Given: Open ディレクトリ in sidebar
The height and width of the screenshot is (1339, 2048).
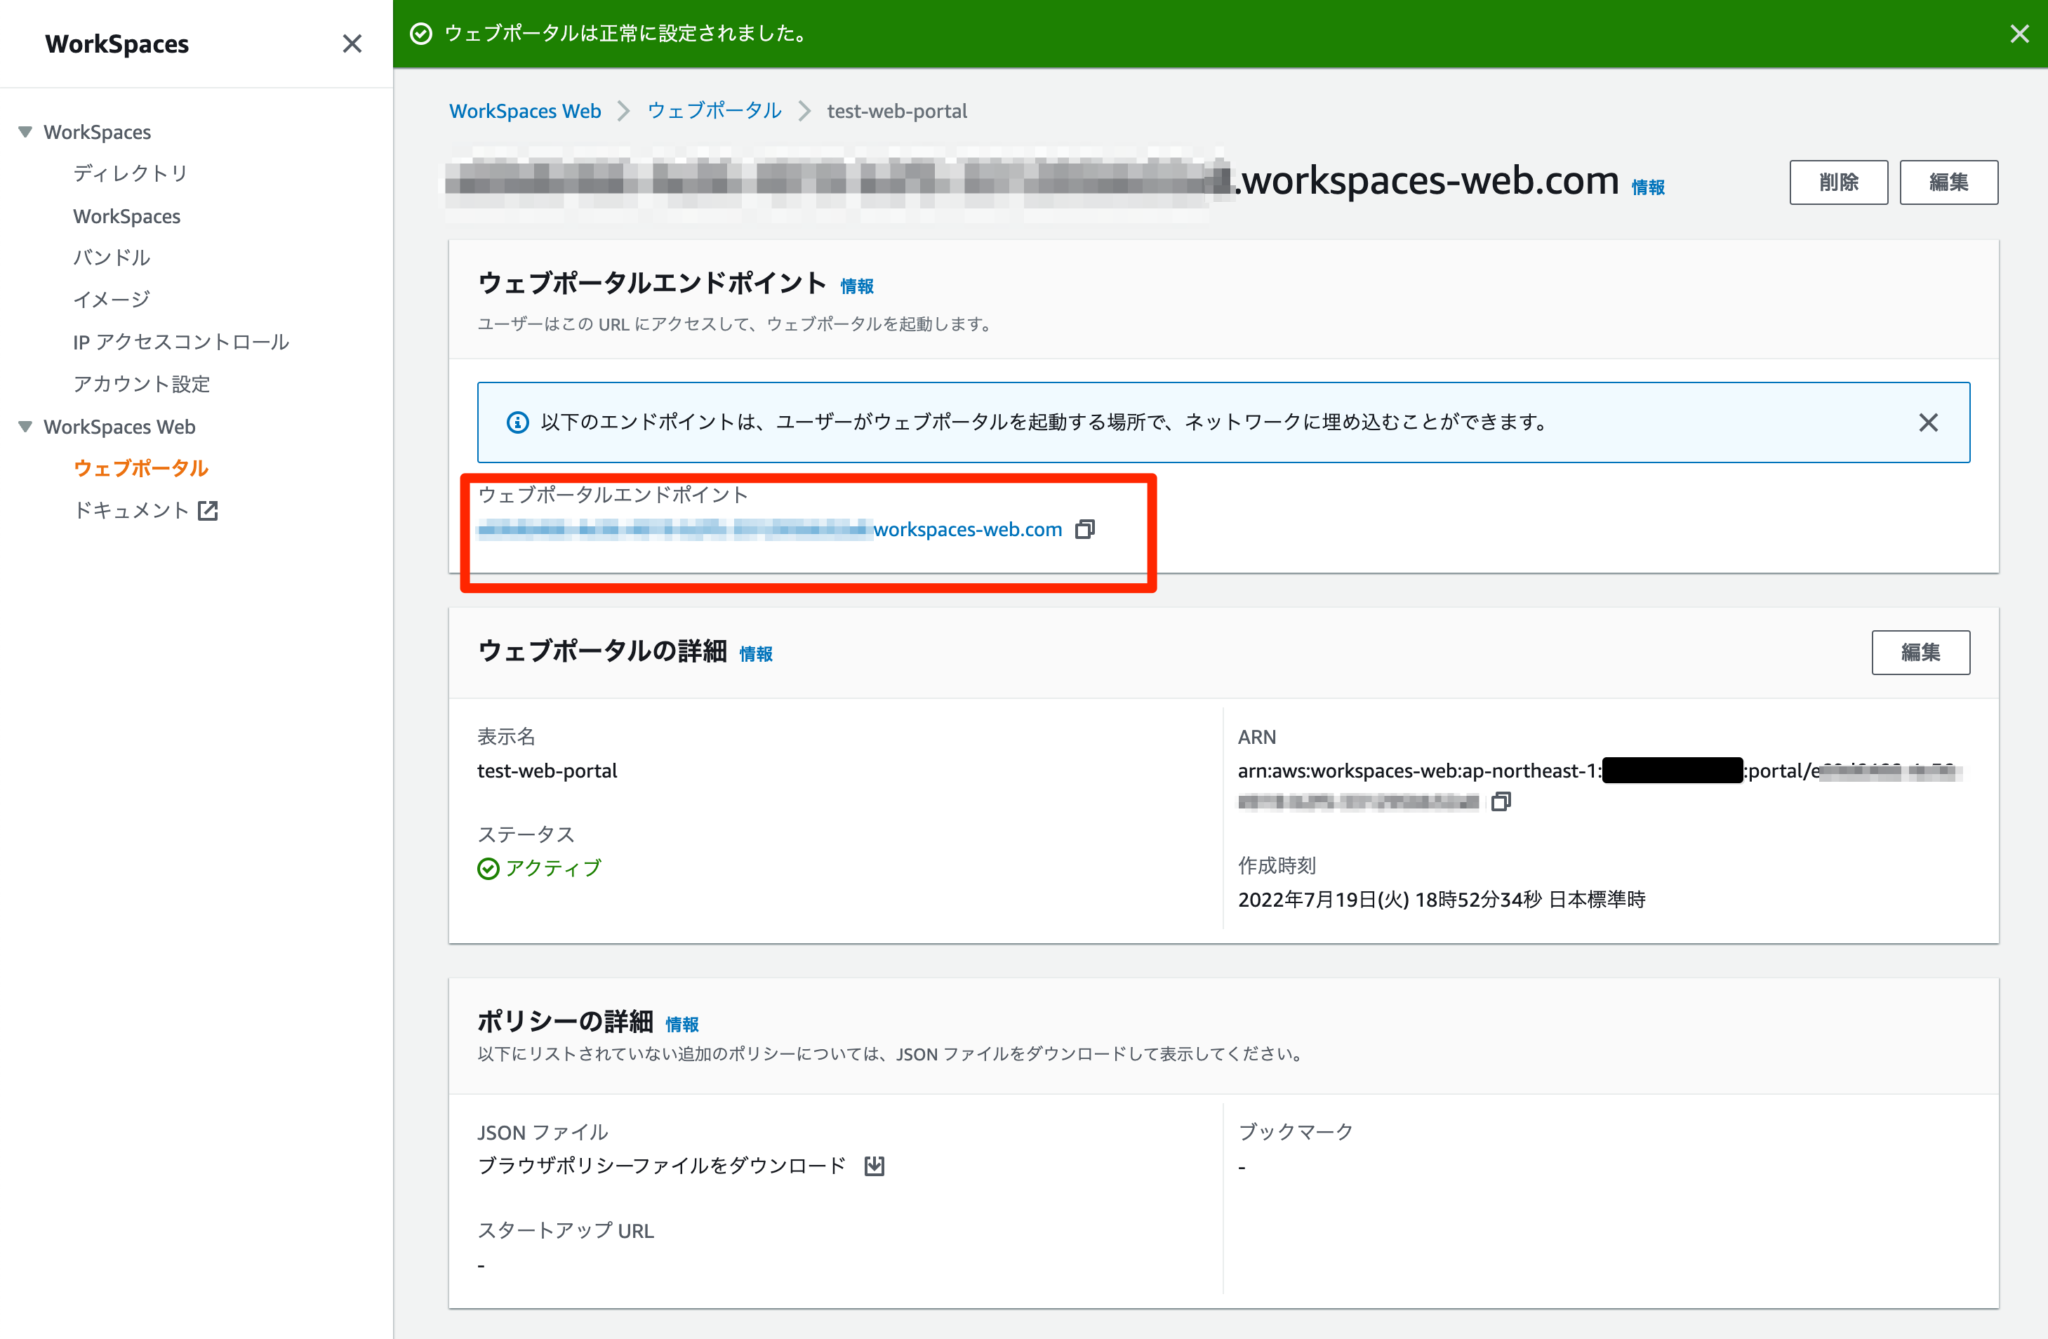Looking at the screenshot, I should coord(130,174).
